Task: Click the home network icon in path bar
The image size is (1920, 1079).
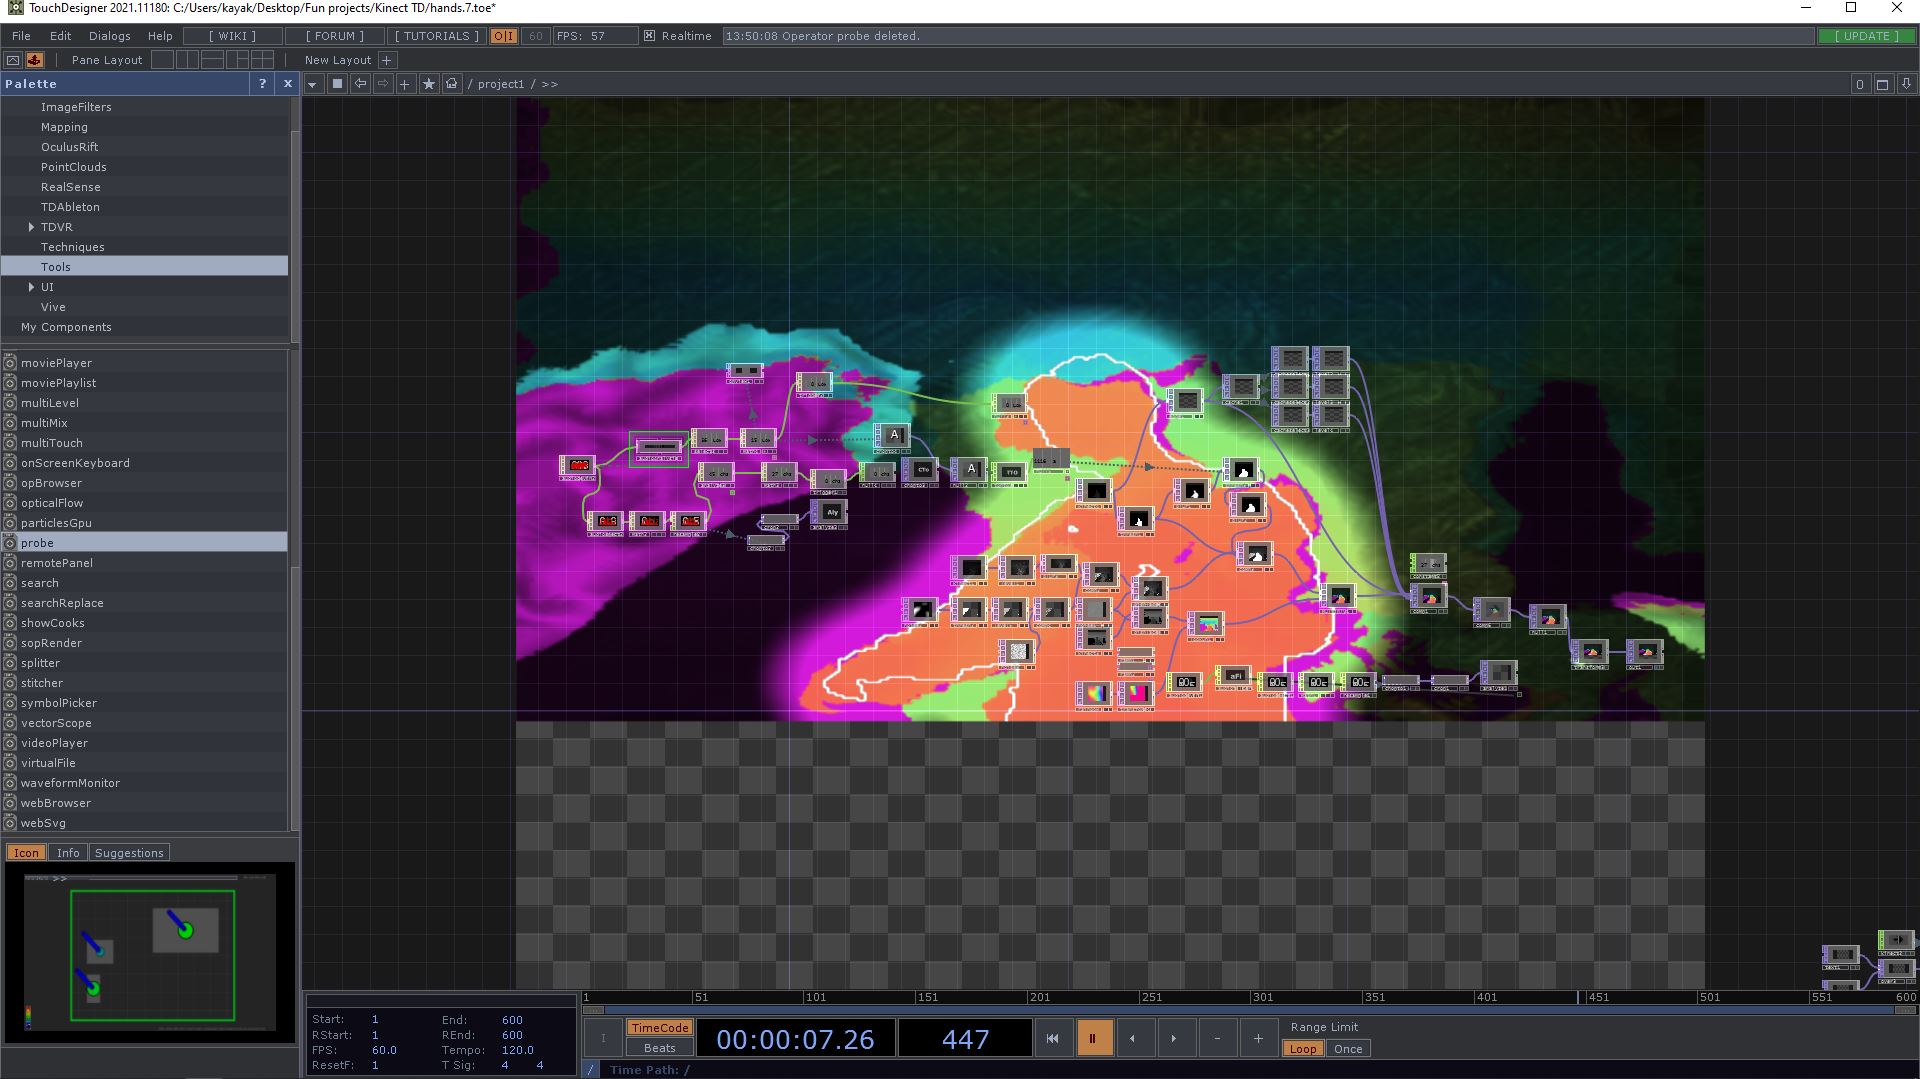Action: (452, 84)
